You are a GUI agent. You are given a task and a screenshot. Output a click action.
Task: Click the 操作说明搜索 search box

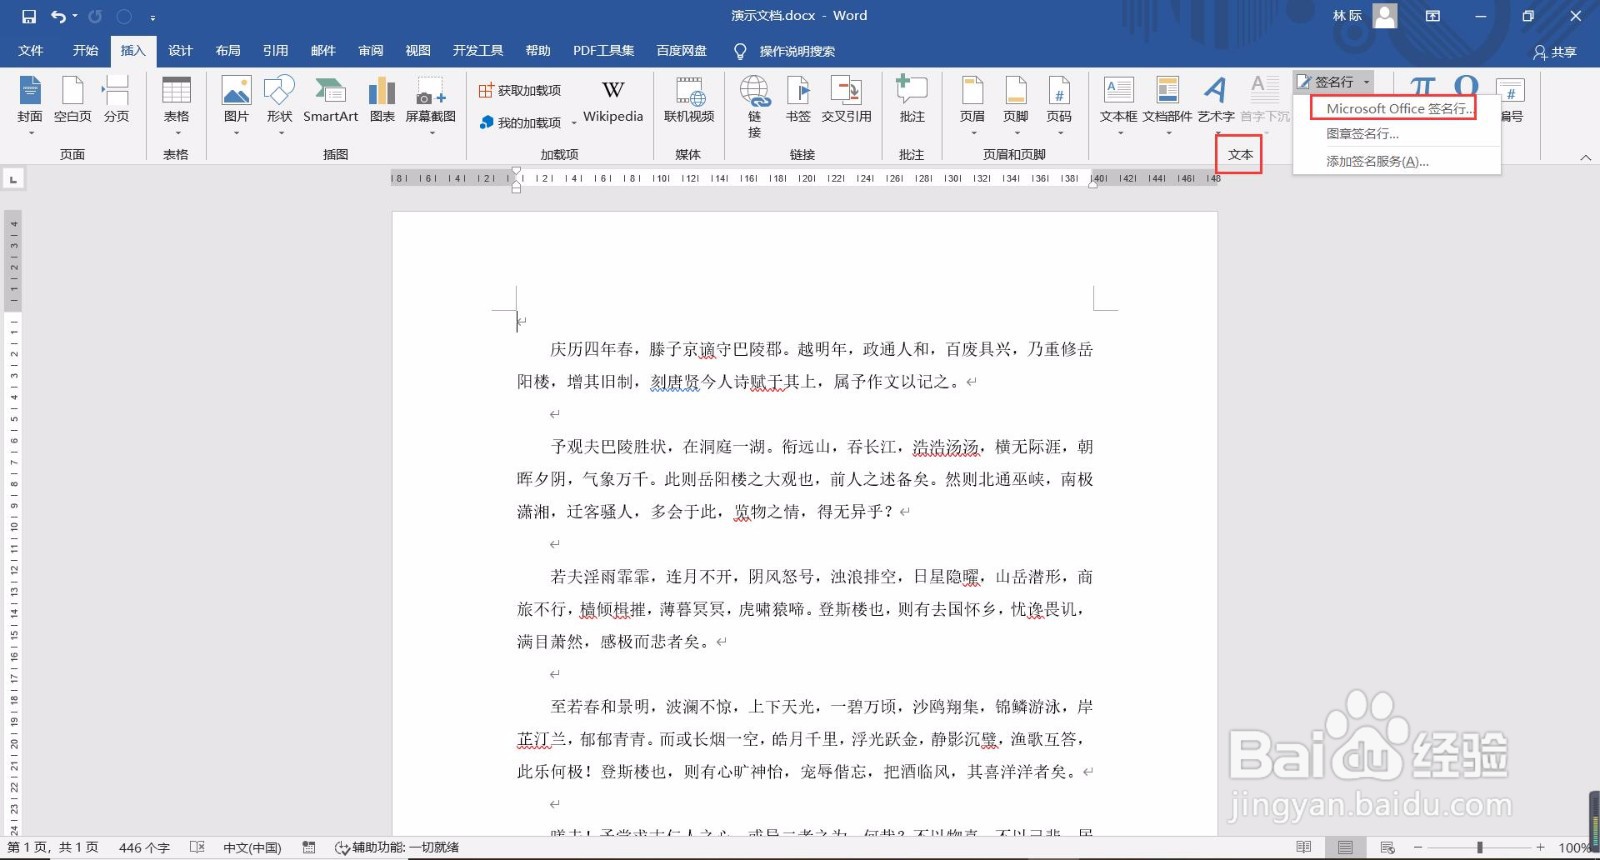click(x=796, y=51)
